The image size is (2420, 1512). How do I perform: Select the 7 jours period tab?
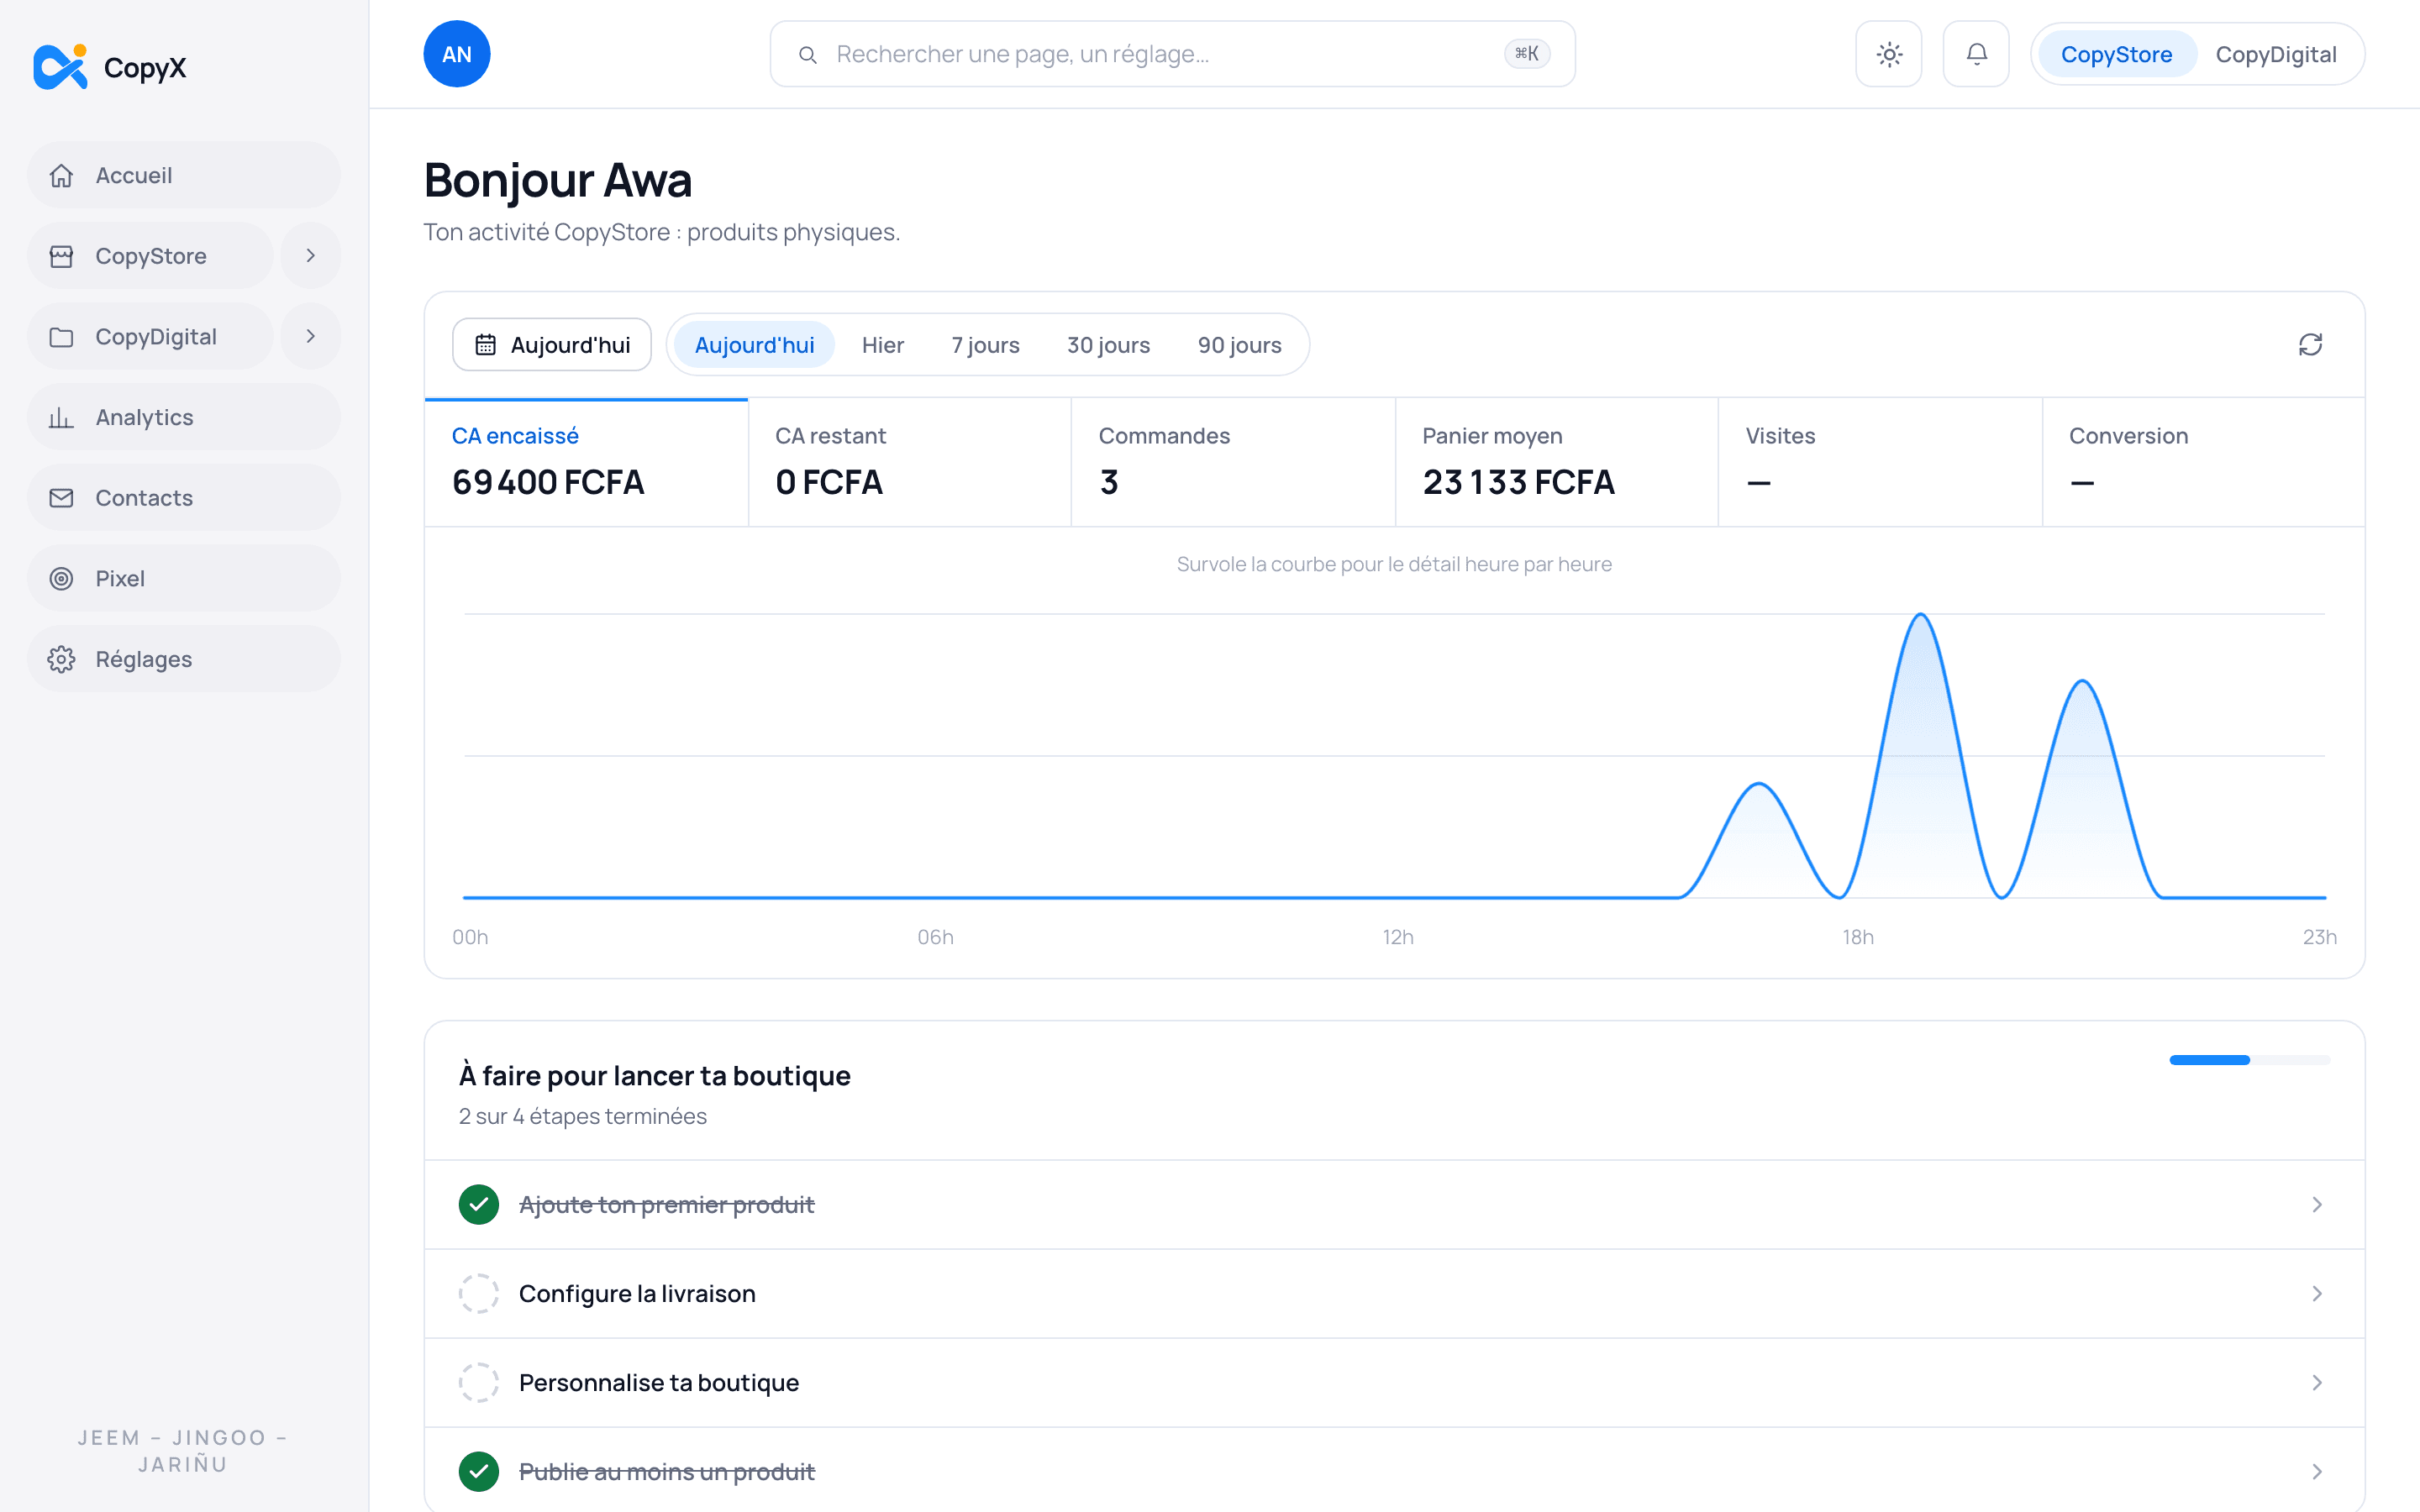[985, 345]
